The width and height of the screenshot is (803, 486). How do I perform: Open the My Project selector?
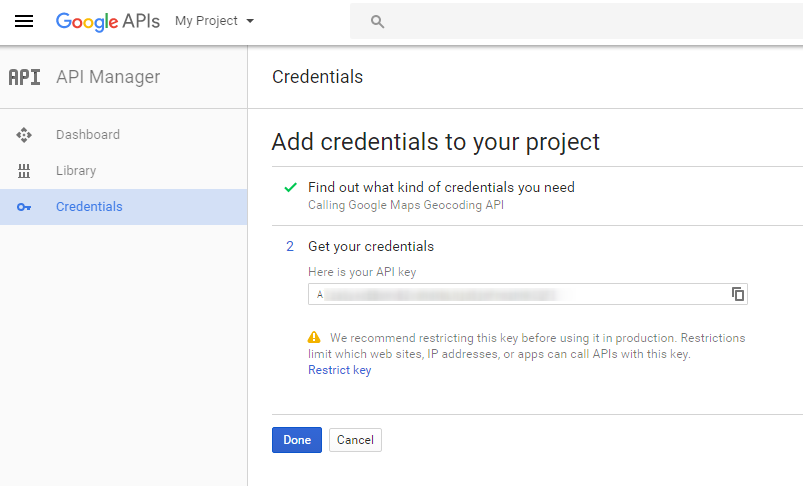coord(214,21)
